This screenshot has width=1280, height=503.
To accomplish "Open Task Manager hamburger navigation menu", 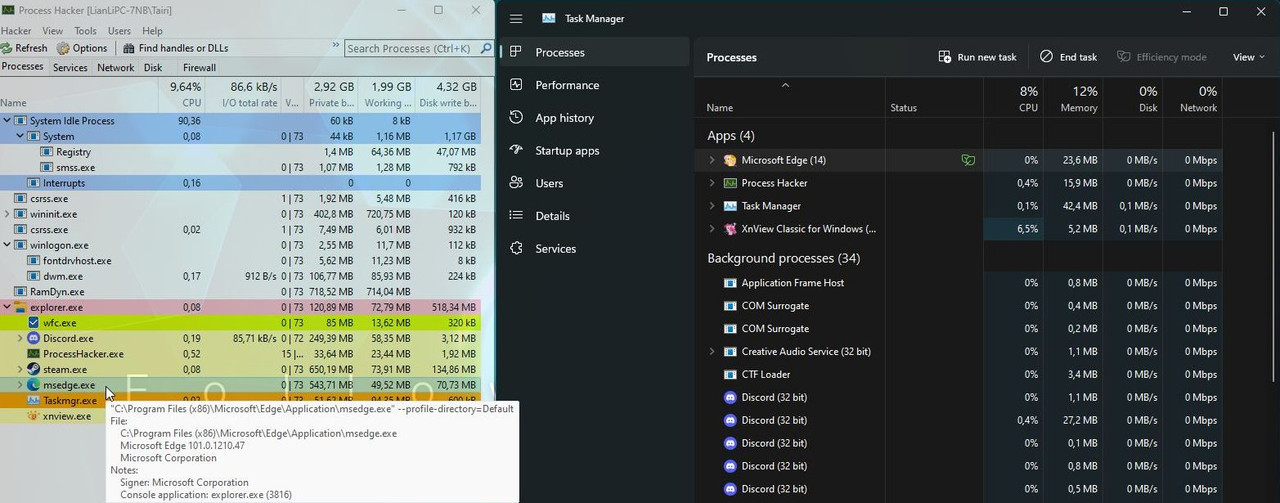I will (x=516, y=18).
